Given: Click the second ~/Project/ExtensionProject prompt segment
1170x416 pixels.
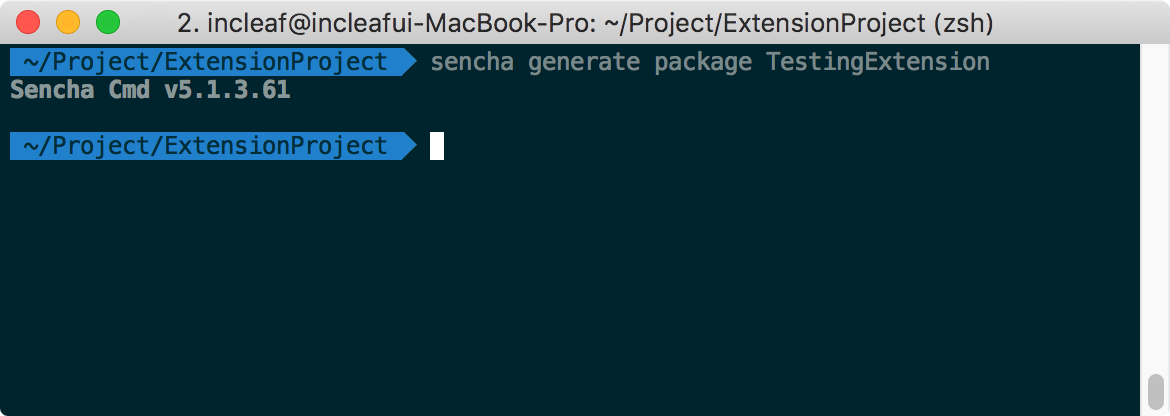Looking at the screenshot, I should [x=204, y=146].
